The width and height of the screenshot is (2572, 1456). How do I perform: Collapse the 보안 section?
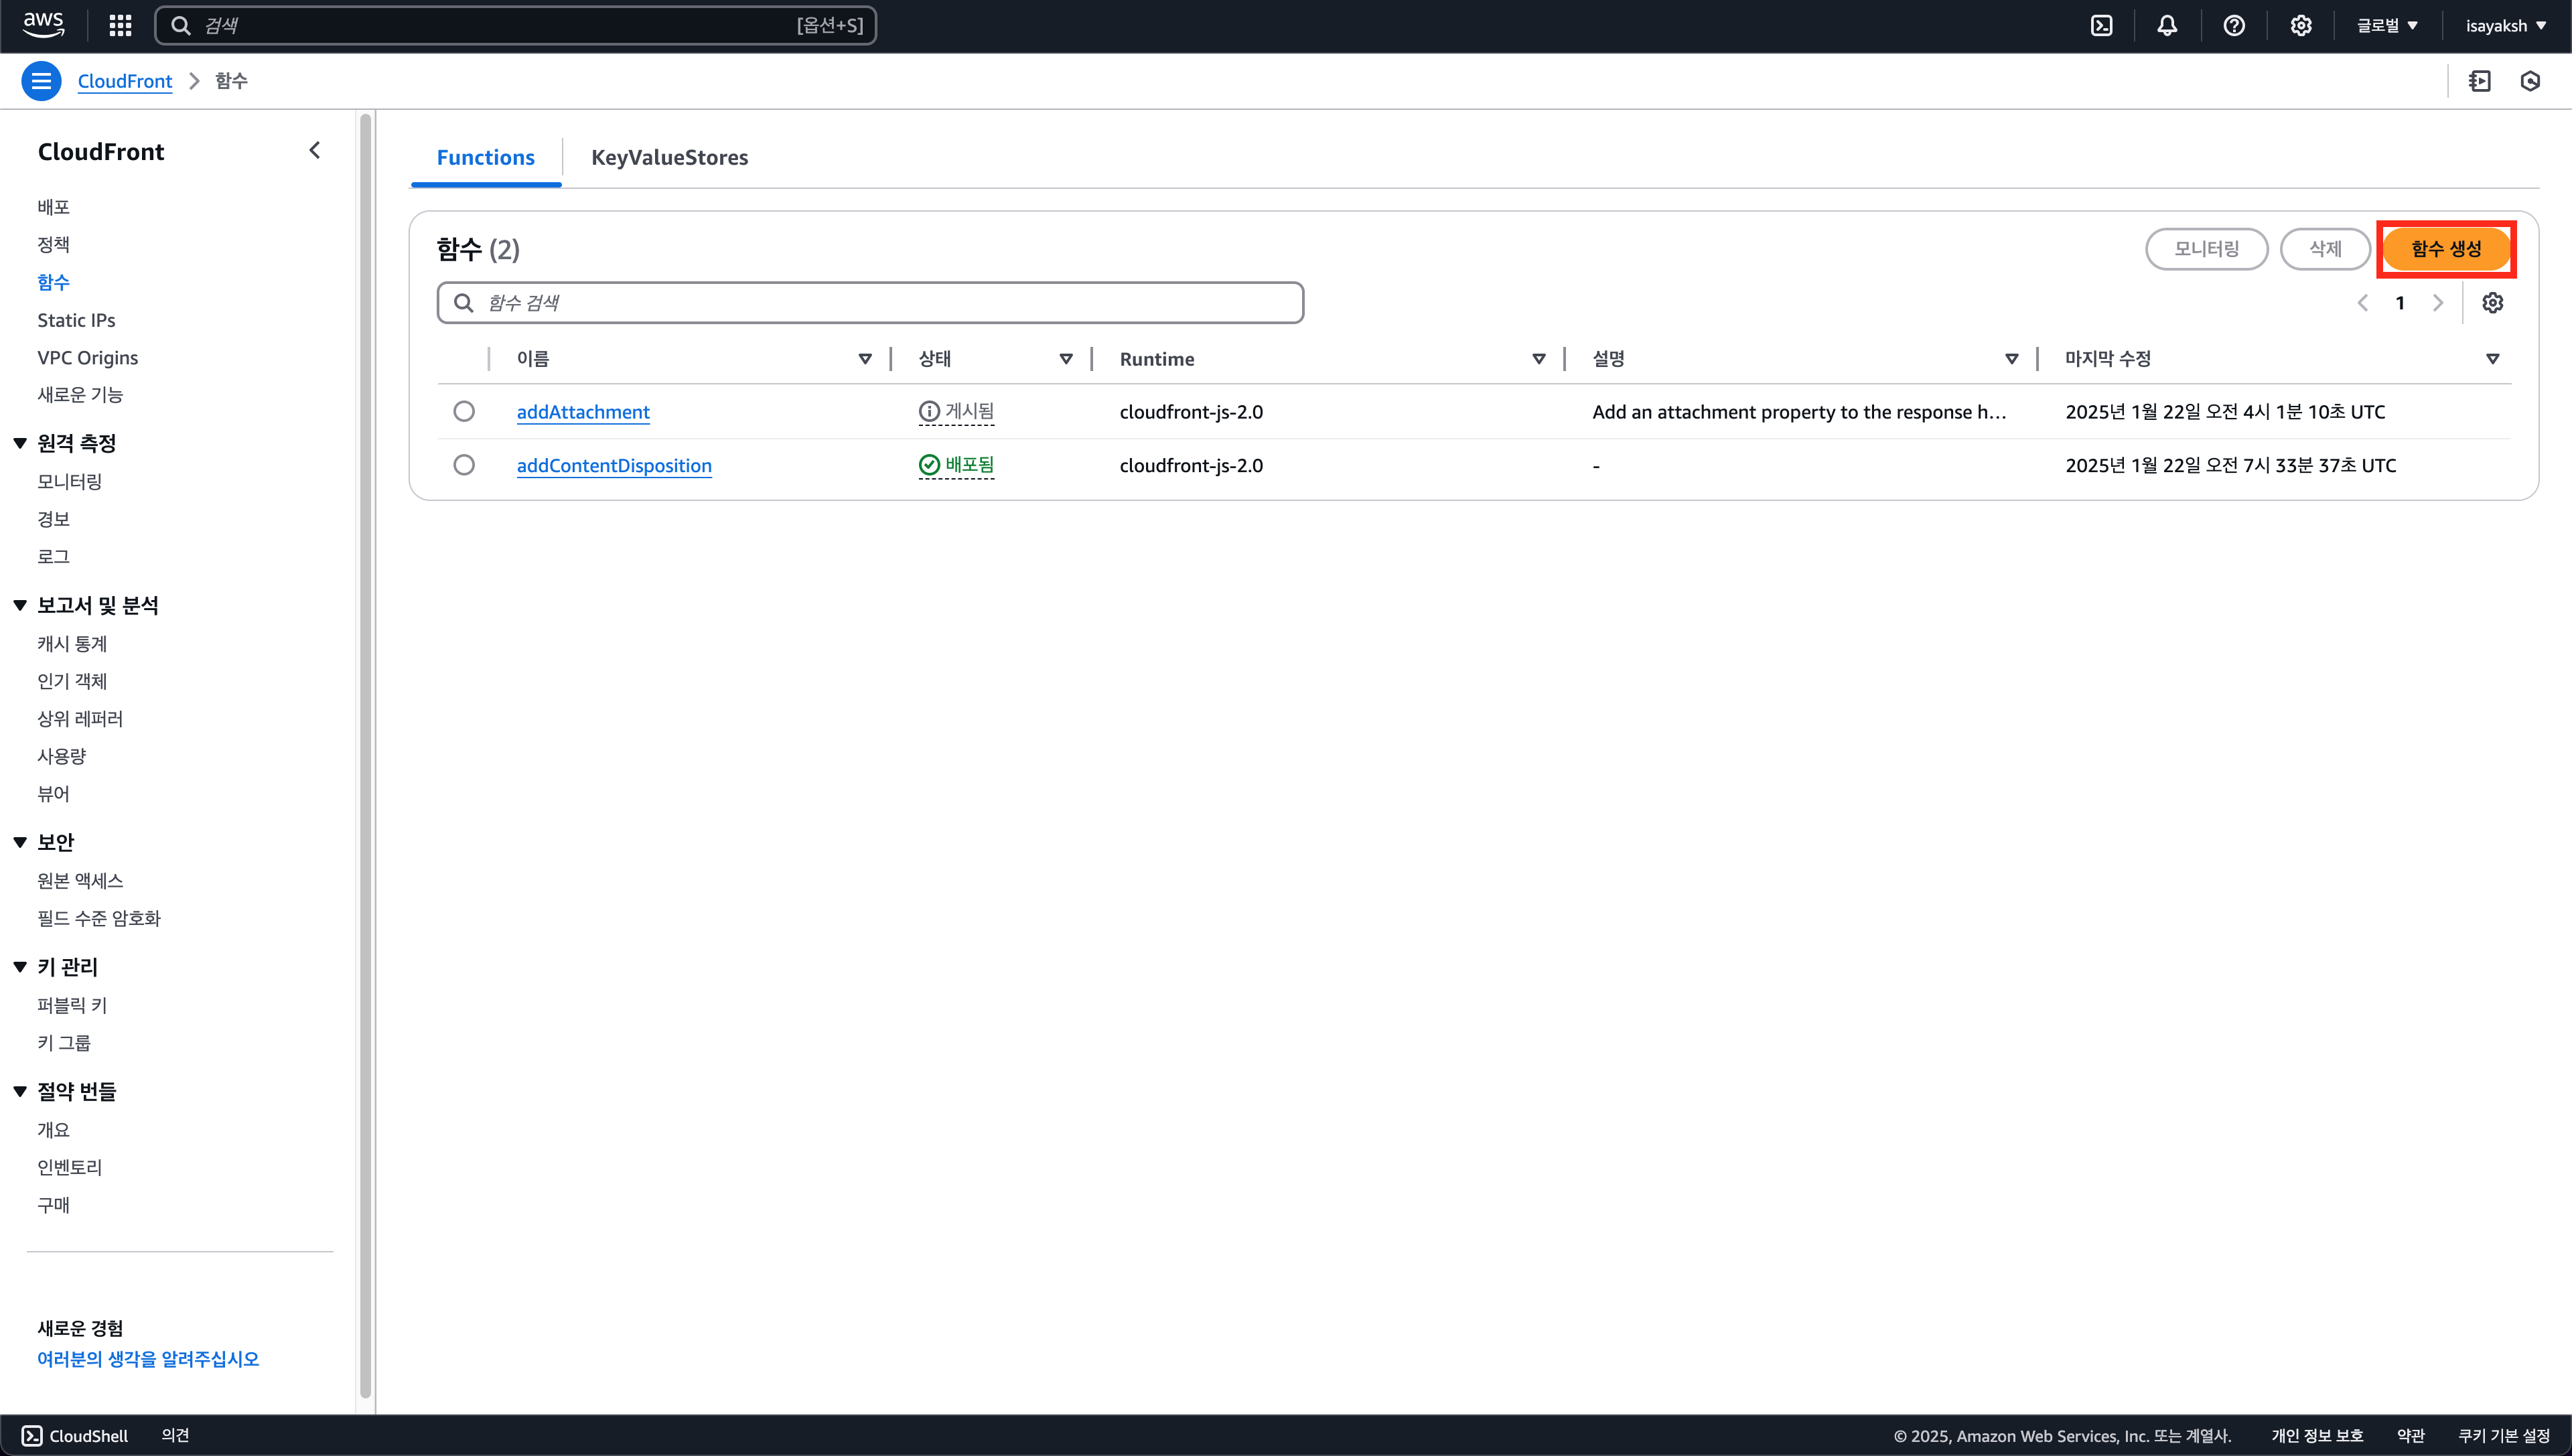20,843
